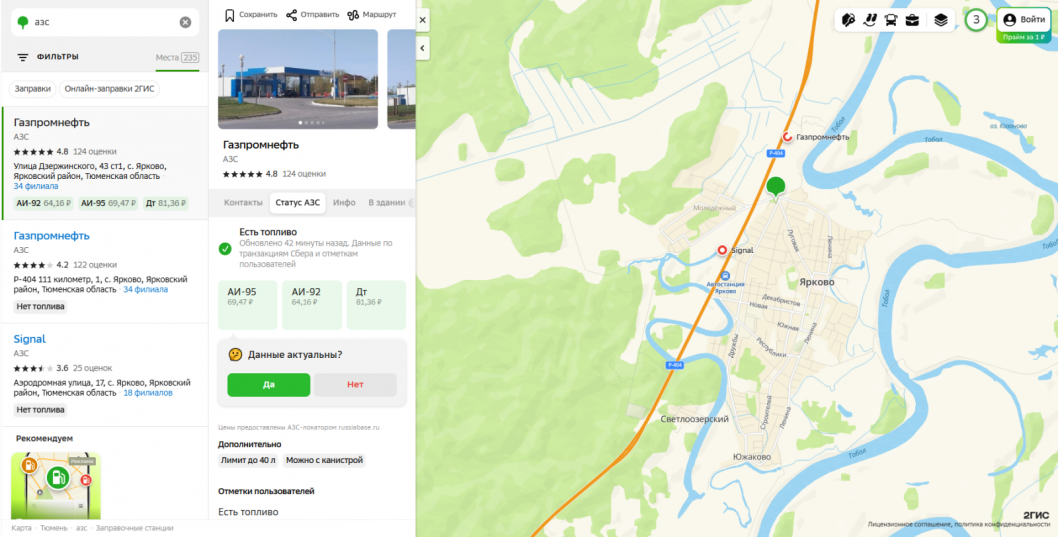Switch to the Контакты tab

point(243,202)
